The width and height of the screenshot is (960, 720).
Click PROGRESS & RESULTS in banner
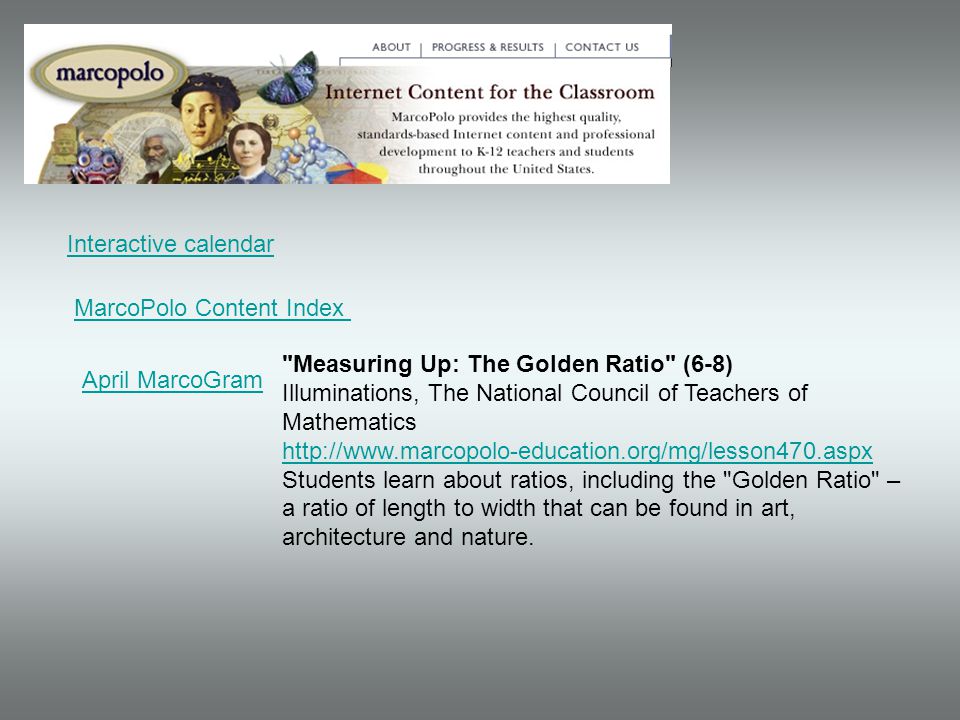(x=487, y=47)
